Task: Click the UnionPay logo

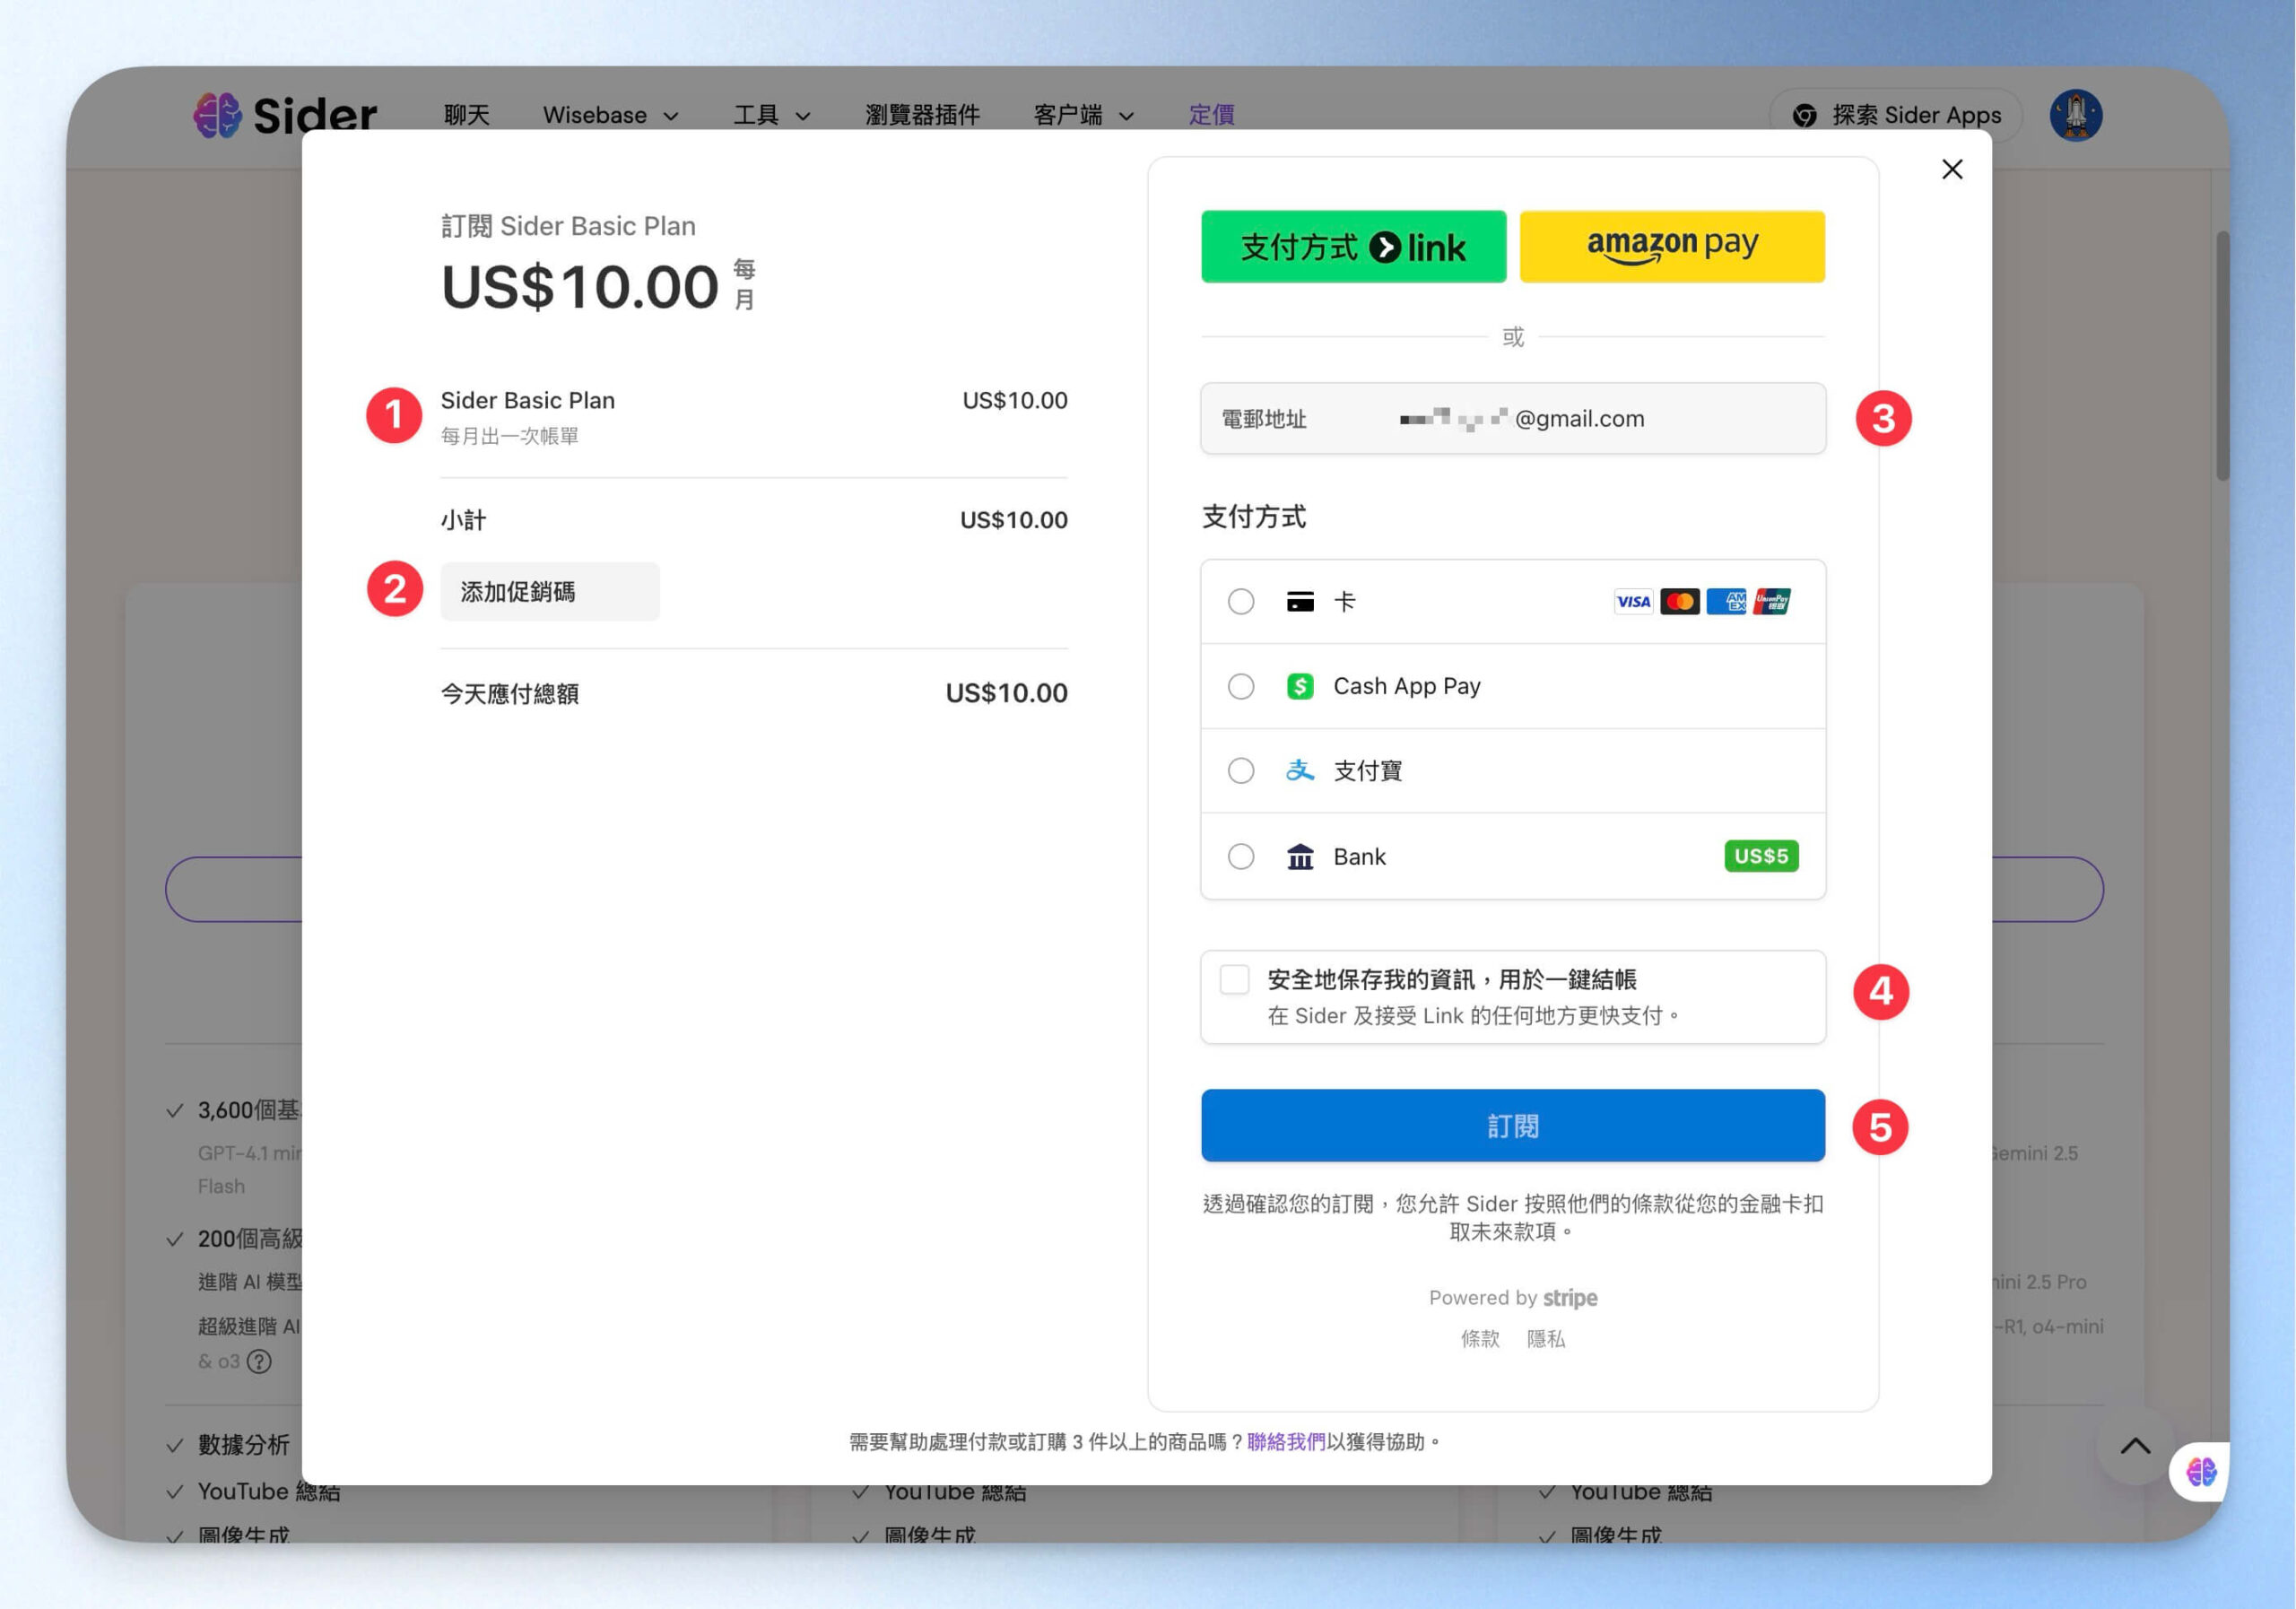Action: pos(1772,601)
